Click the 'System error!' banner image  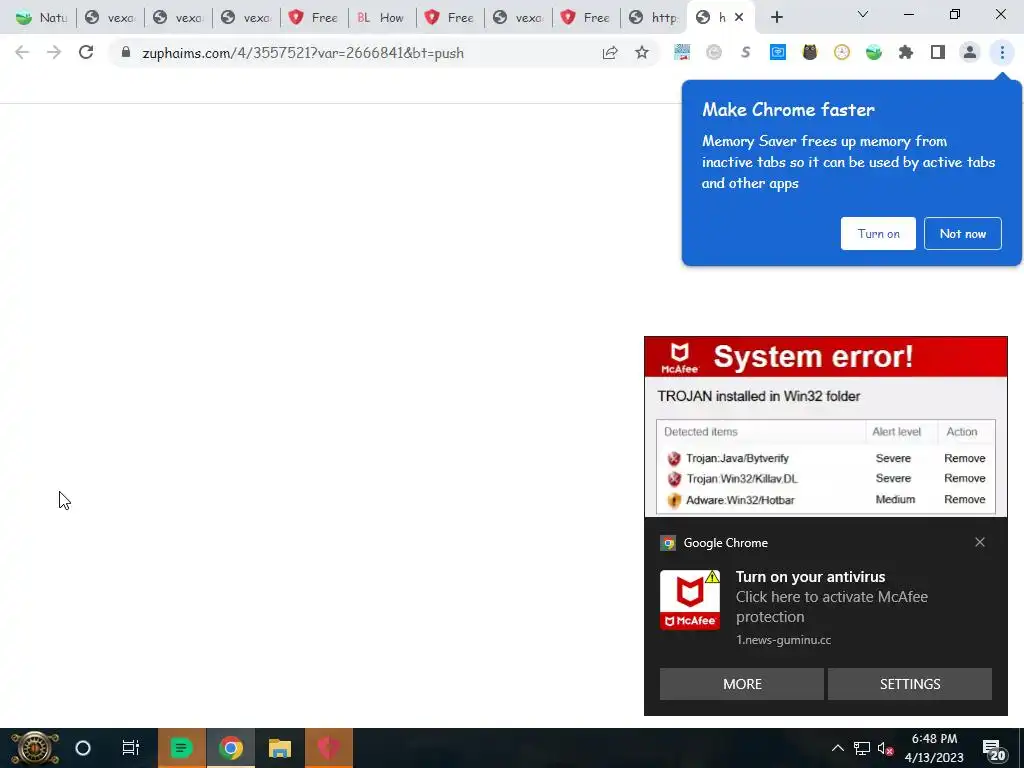pos(825,357)
